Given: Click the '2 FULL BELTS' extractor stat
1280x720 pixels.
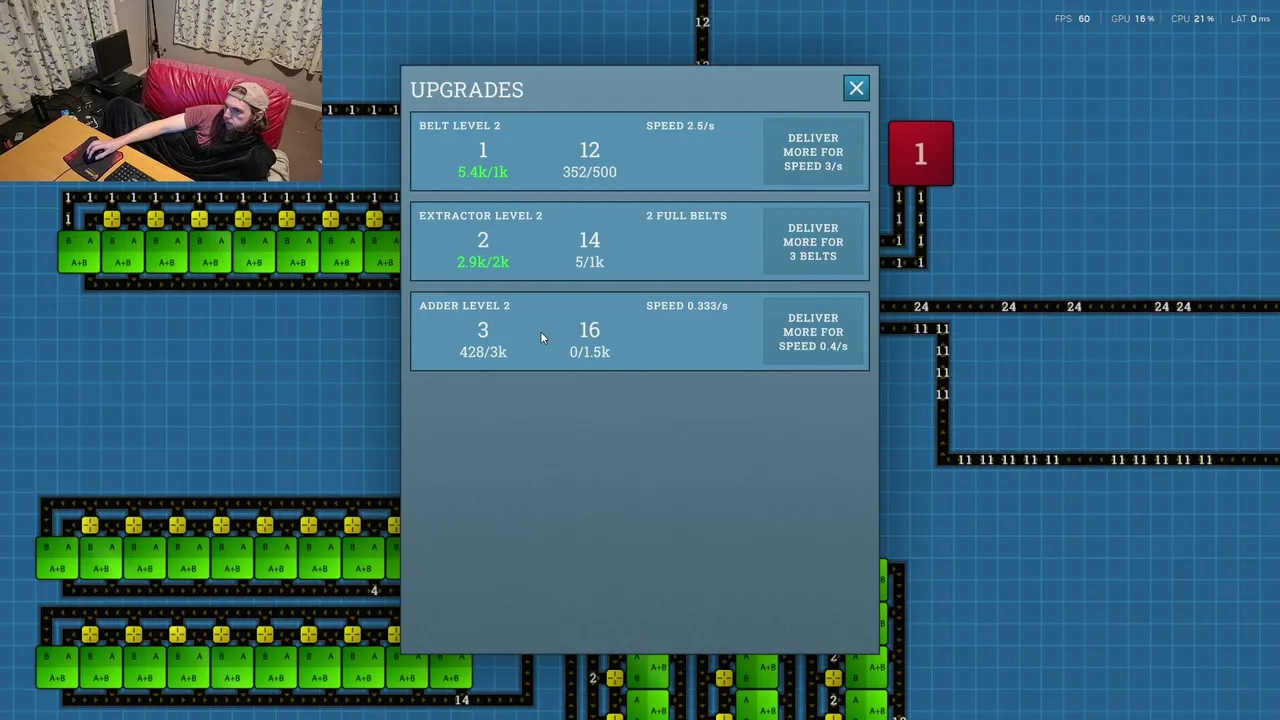Looking at the screenshot, I should coord(686,216).
